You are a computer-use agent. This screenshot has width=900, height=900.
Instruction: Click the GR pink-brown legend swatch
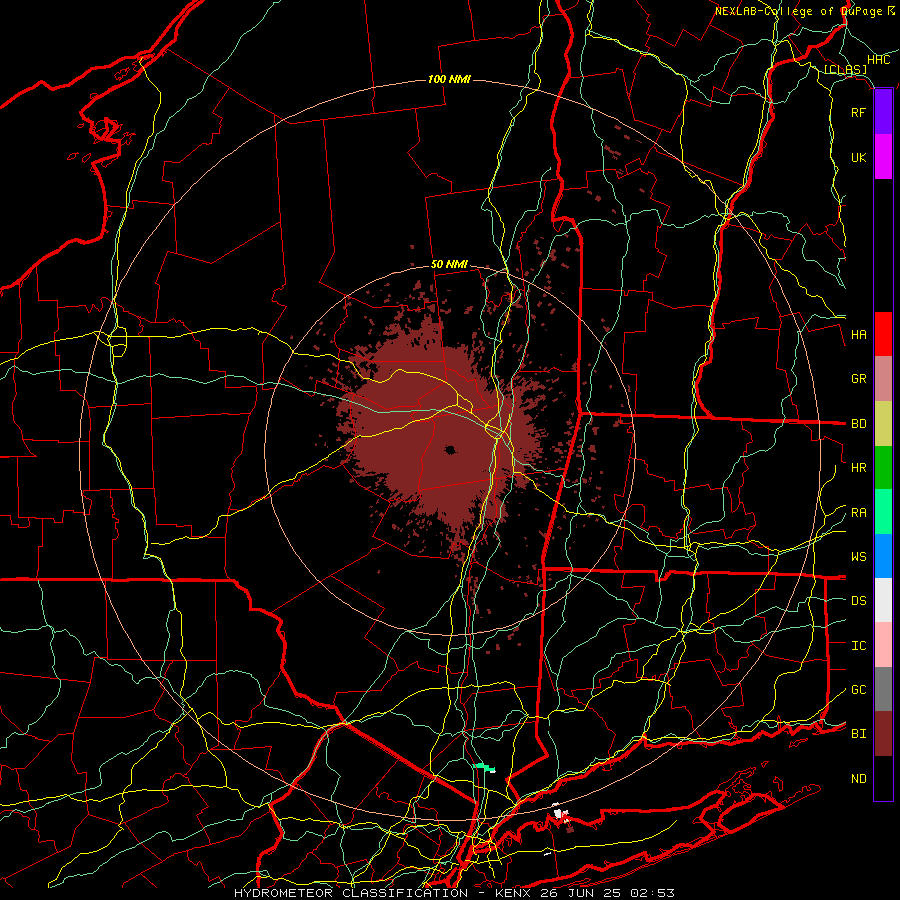point(883,379)
